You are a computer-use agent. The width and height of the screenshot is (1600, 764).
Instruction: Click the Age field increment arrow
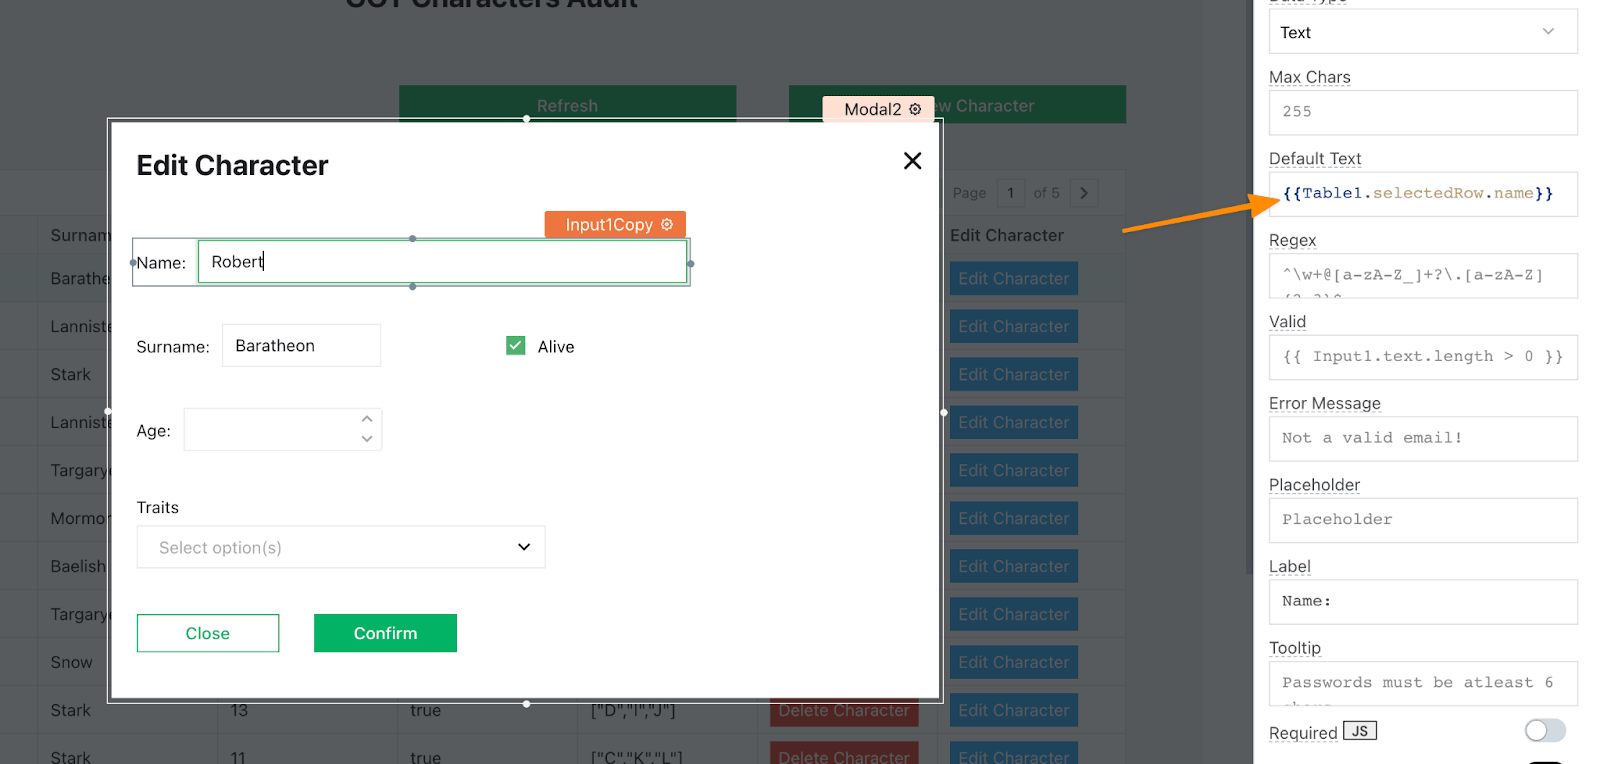367,419
